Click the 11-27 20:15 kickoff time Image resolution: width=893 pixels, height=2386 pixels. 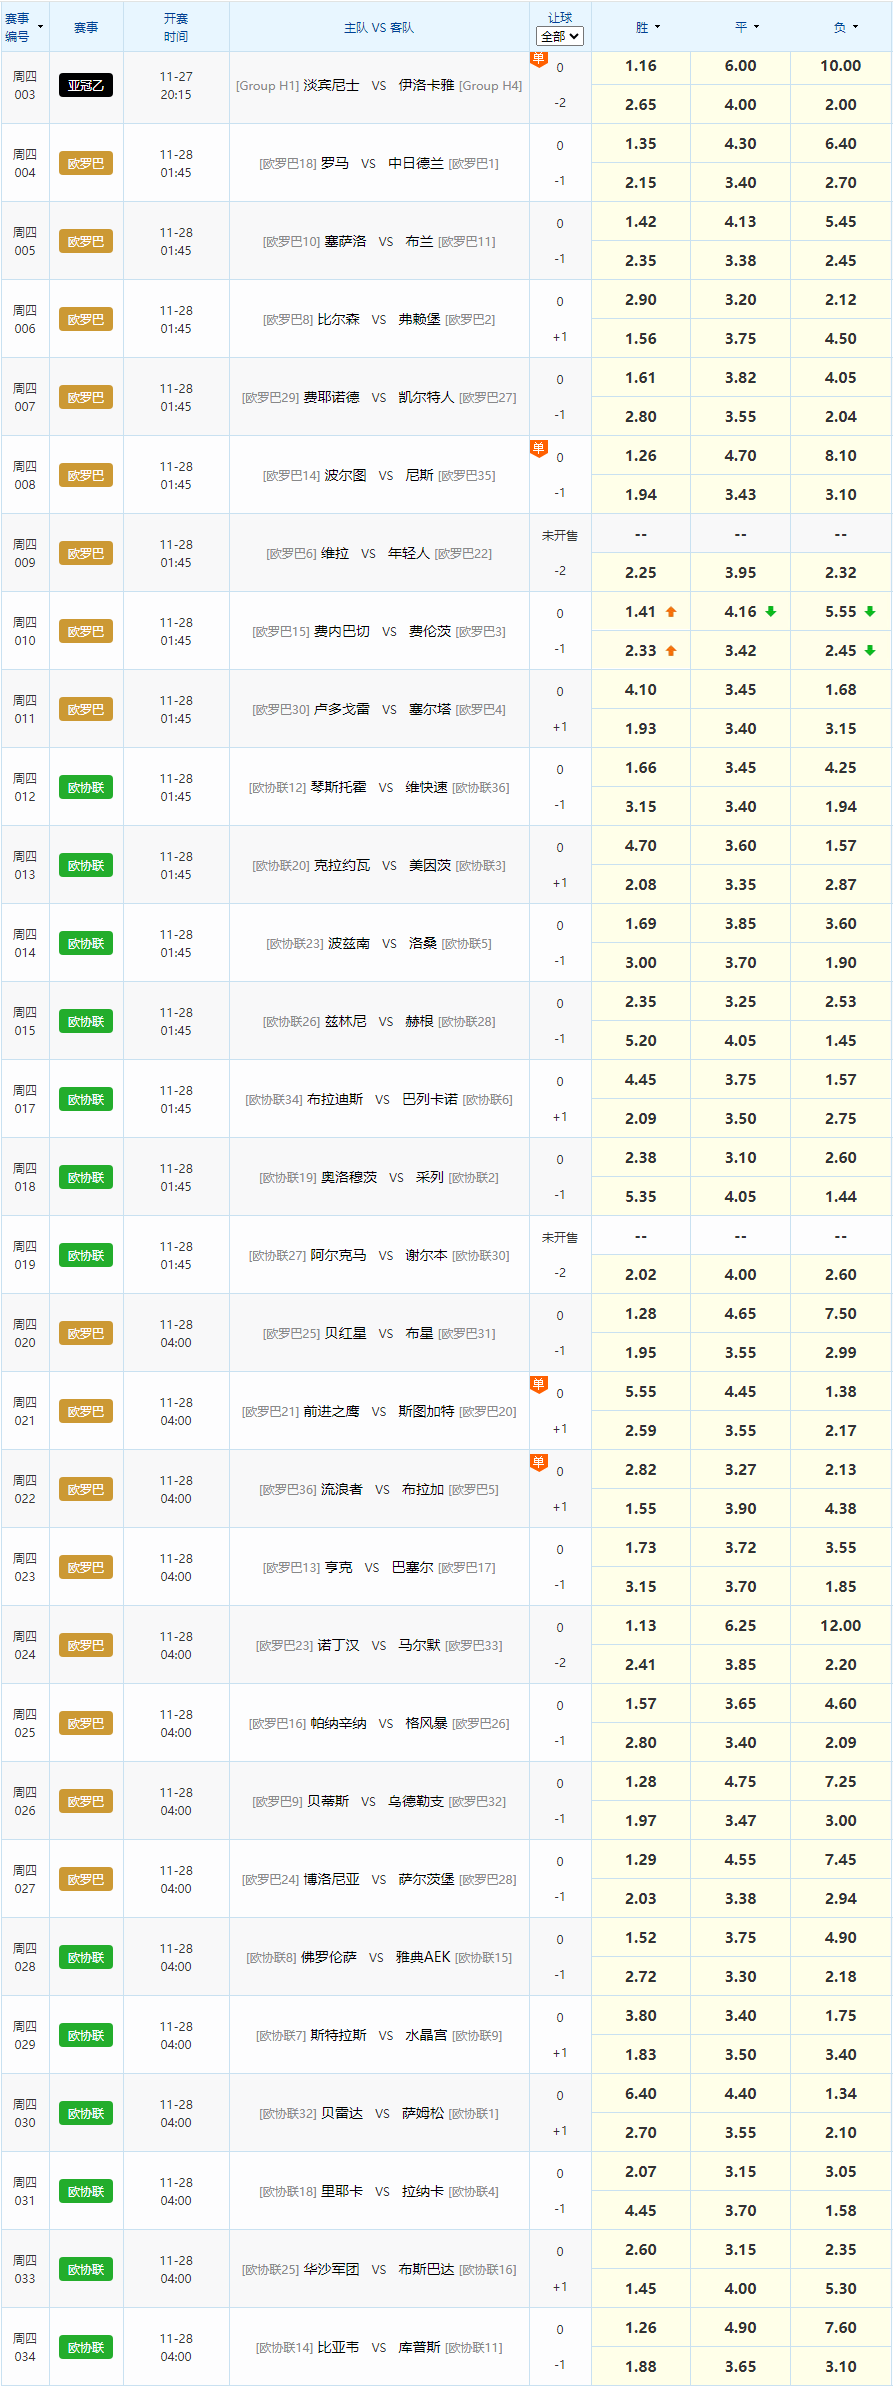(176, 85)
